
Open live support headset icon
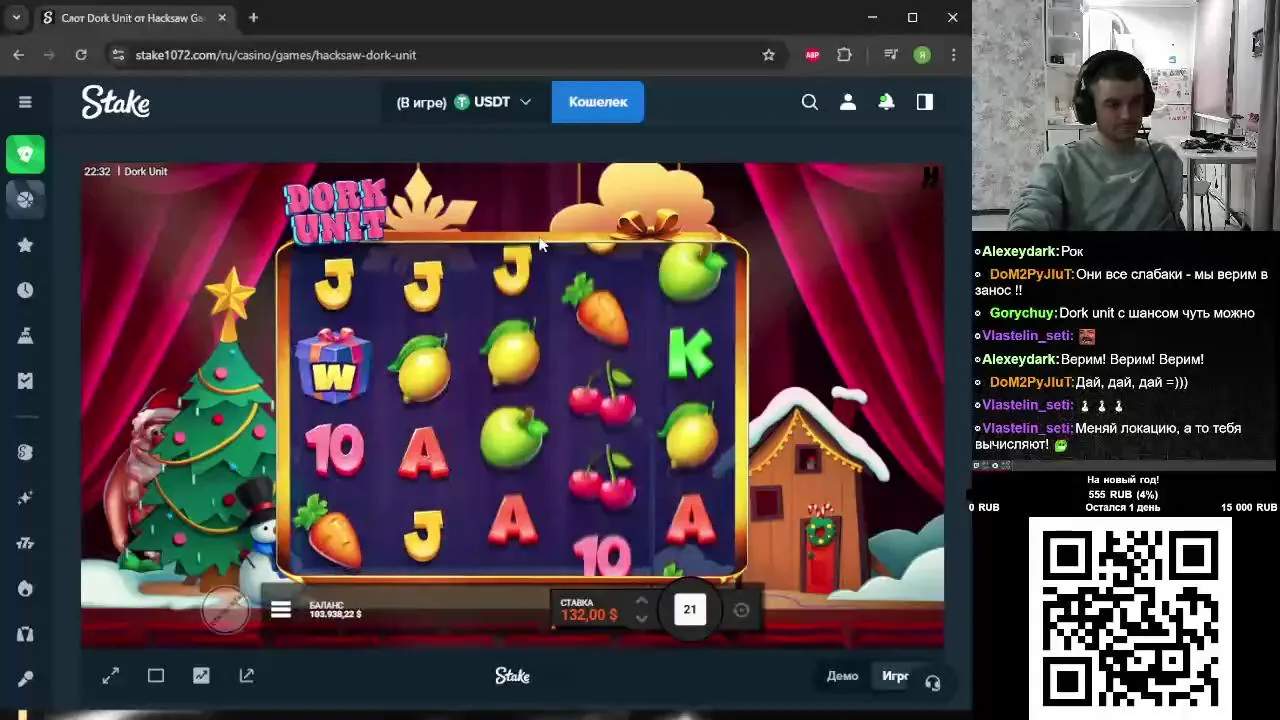(932, 683)
